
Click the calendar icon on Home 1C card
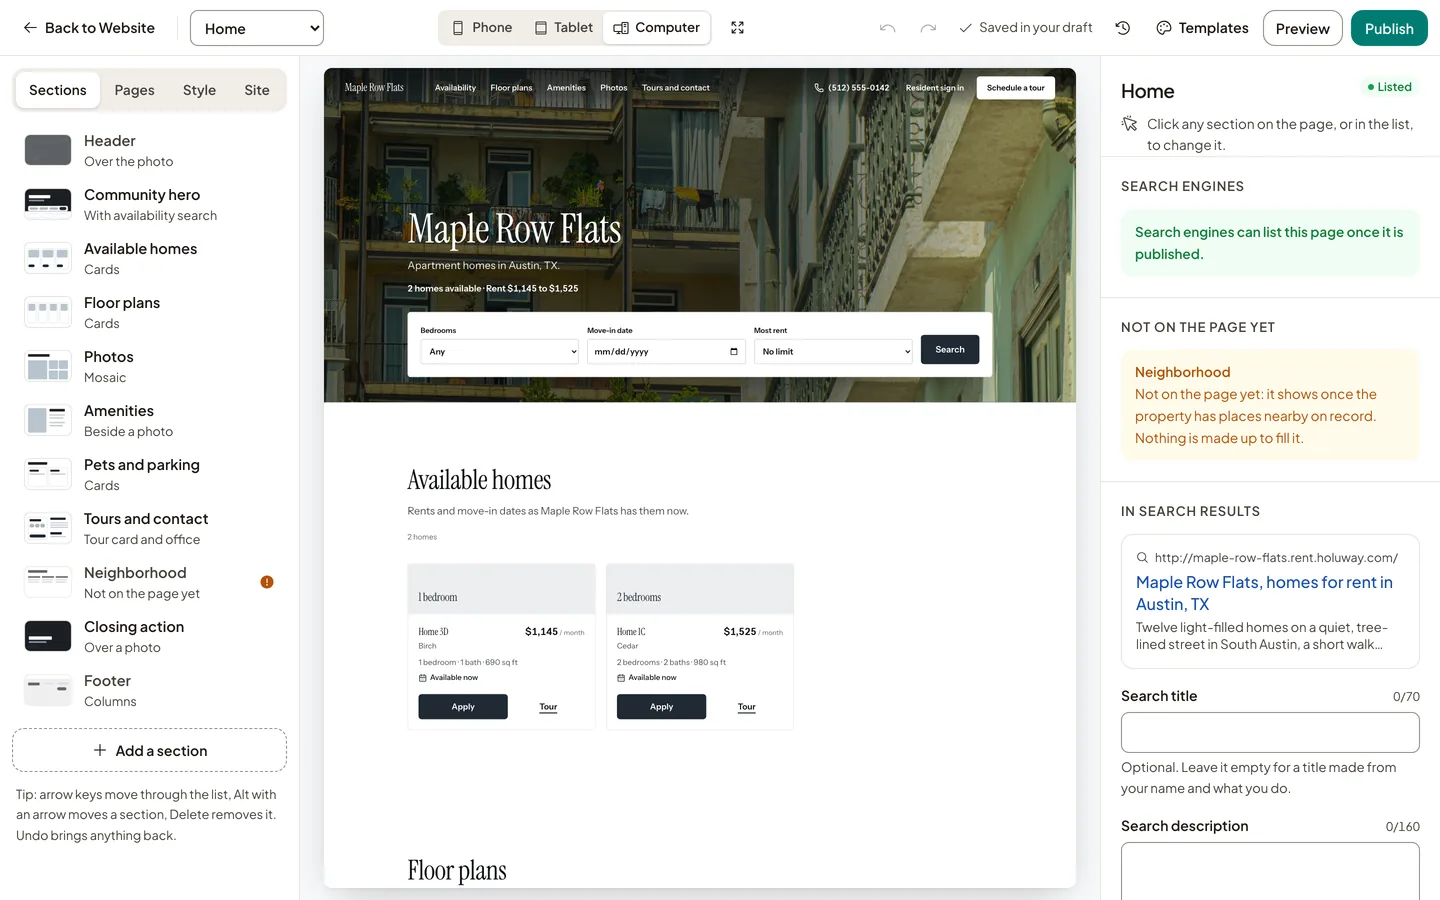click(621, 678)
